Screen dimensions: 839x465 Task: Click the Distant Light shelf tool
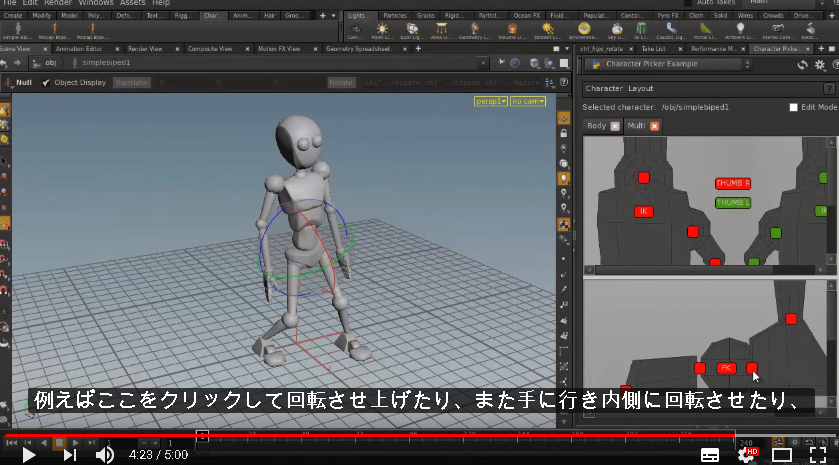[x=547, y=32]
